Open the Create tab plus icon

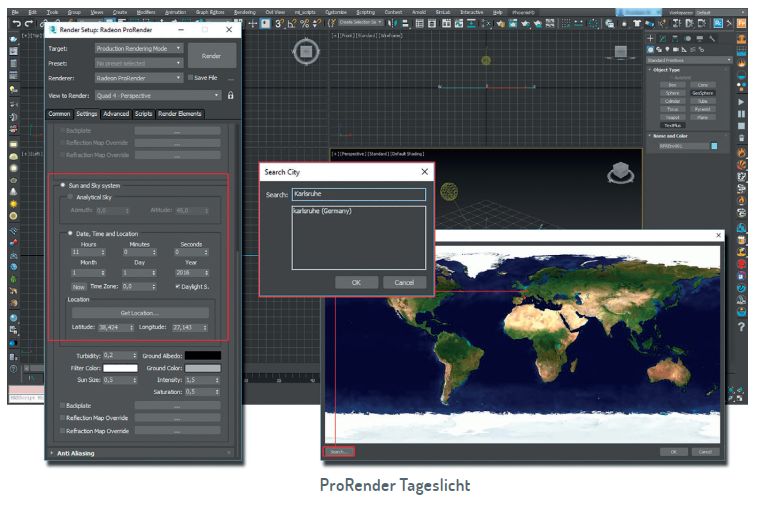pos(650,38)
